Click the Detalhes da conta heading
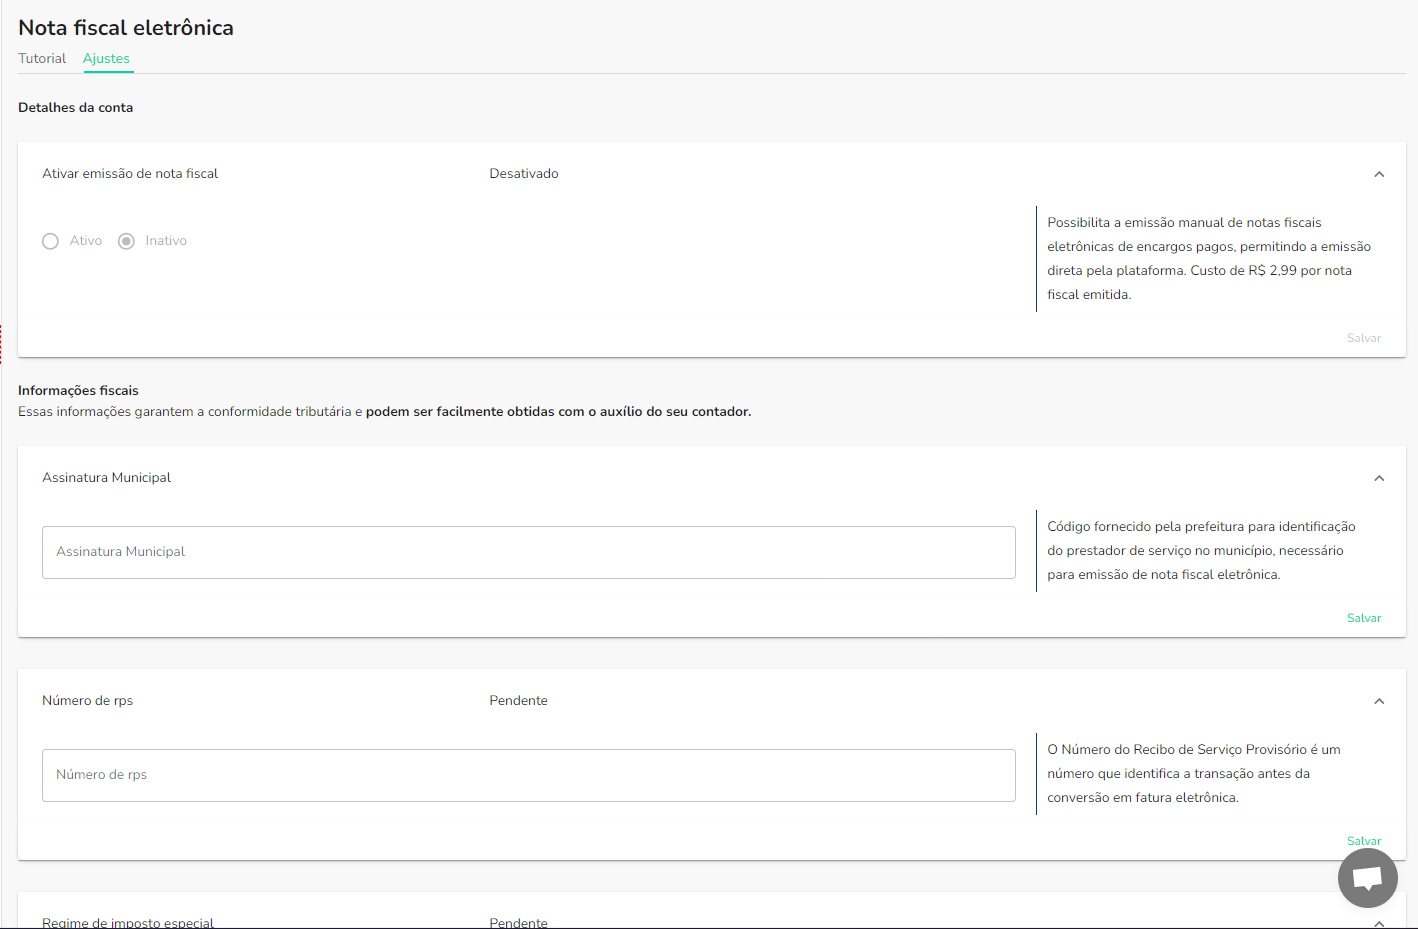Viewport: 1418px width, 929px height. (x=75, y=107)
